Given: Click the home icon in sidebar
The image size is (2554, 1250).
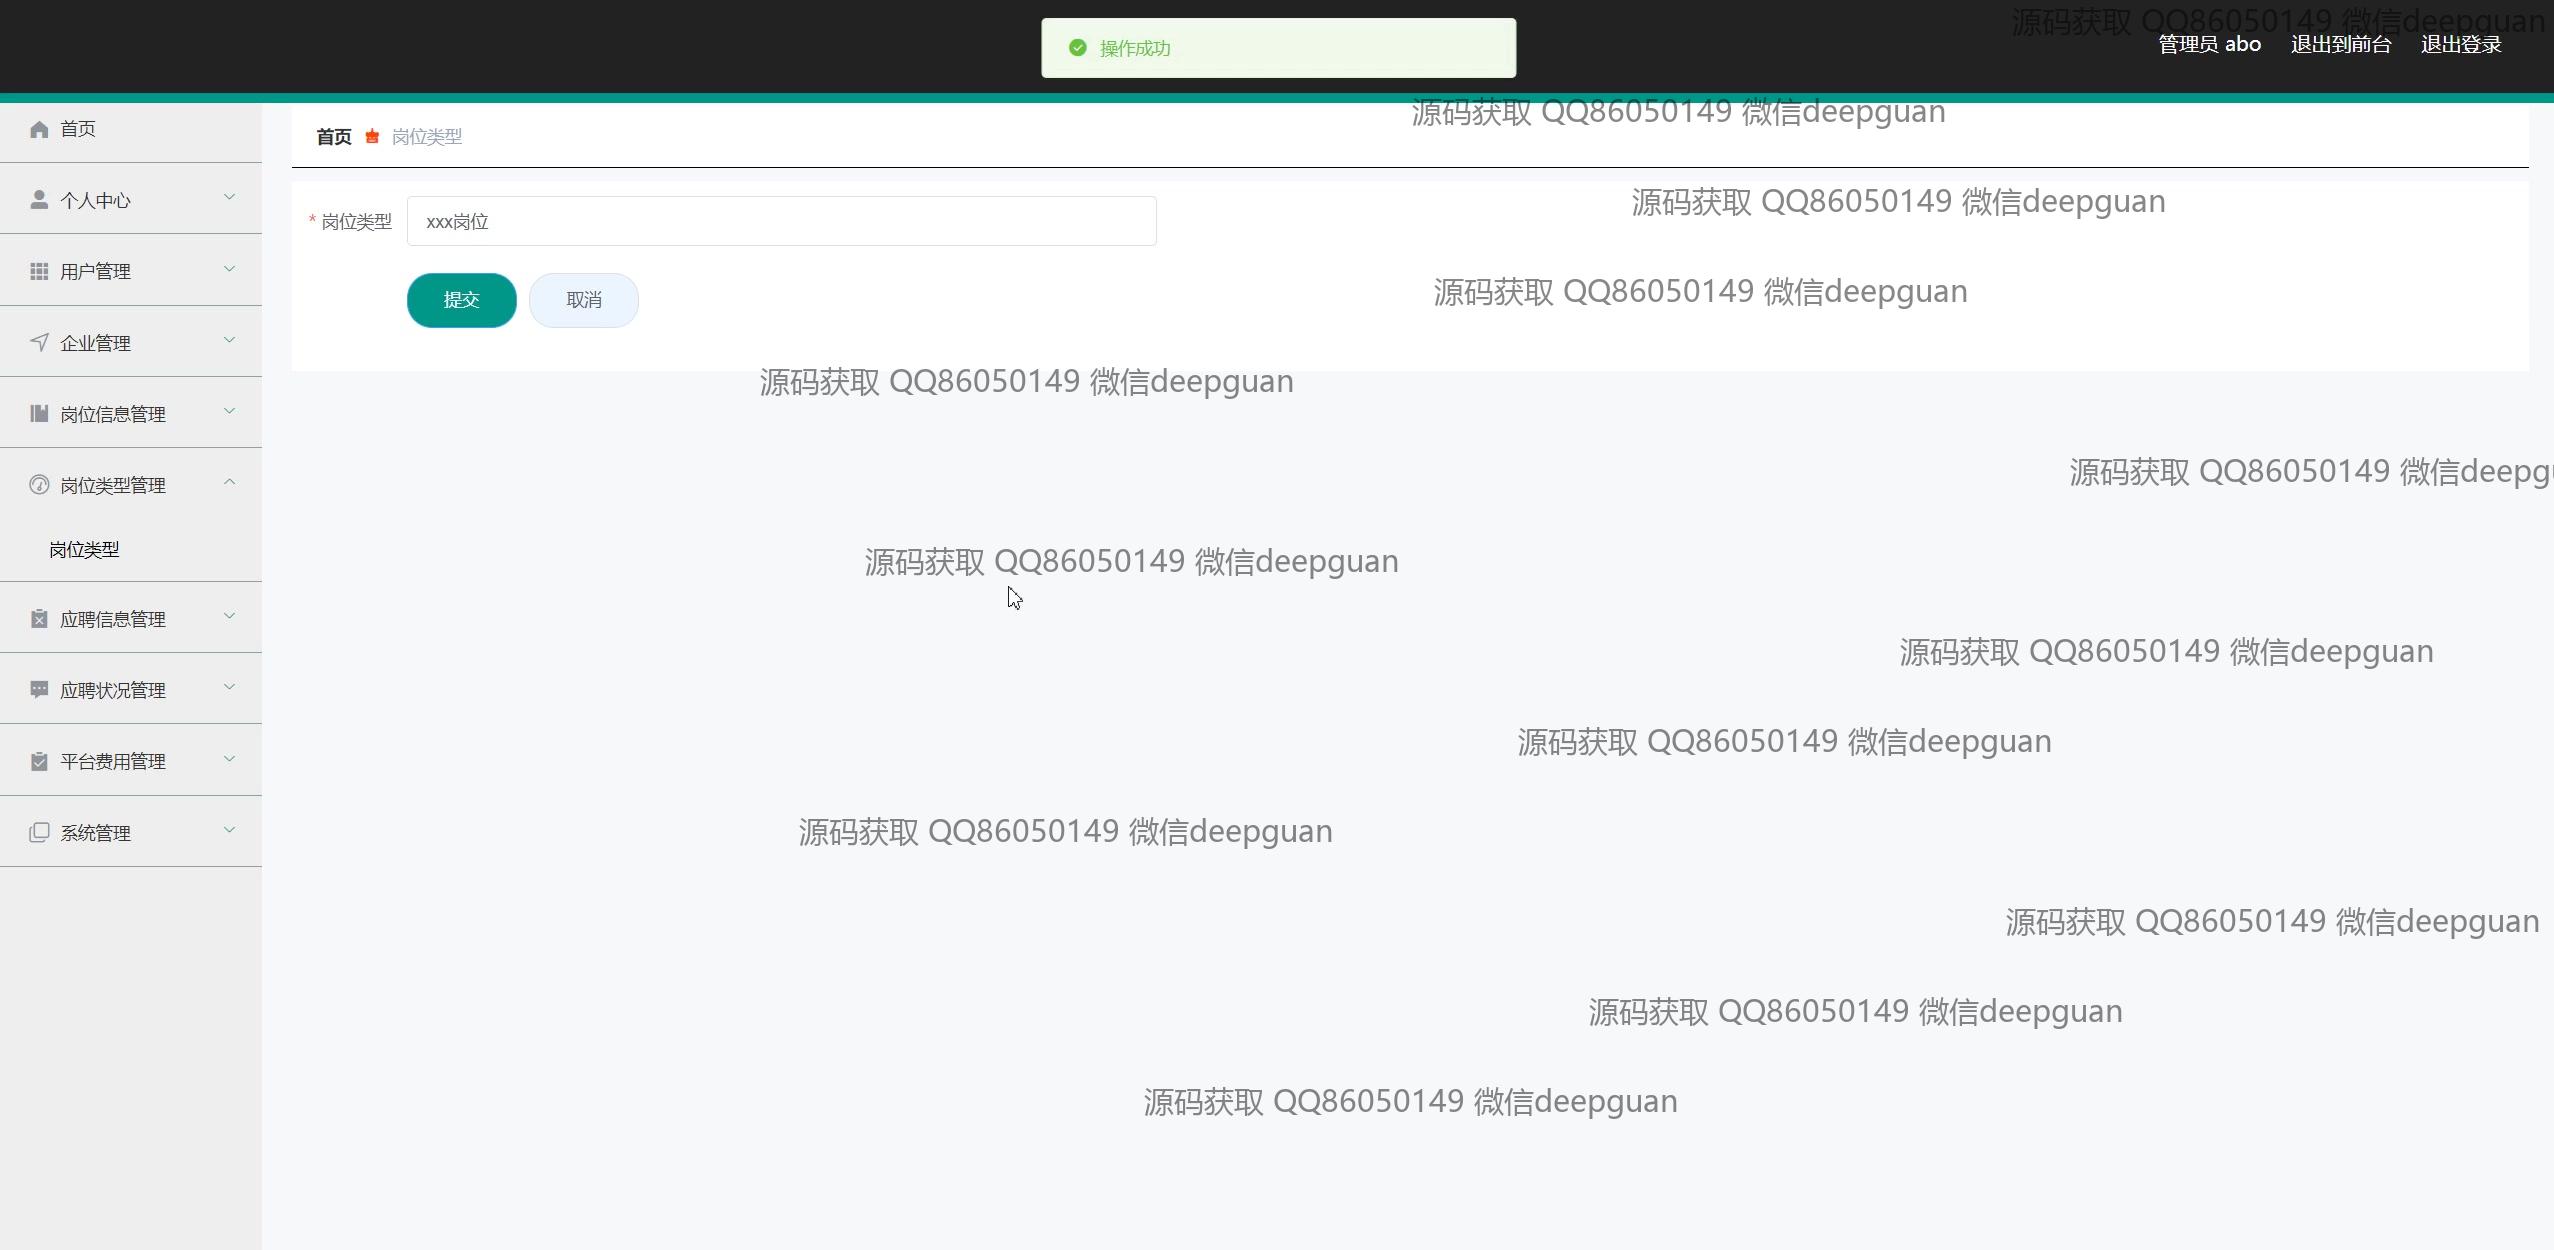Looking at the screenshot, I should (x=39, y=129).
